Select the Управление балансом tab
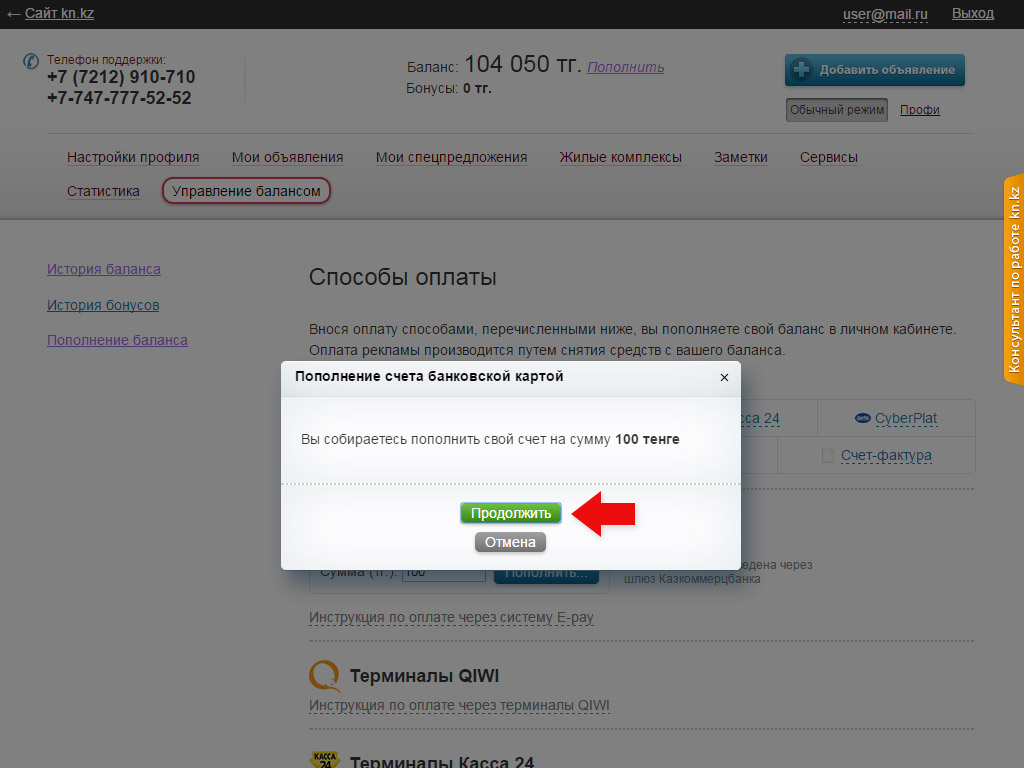The width and height of the screenshot is (1024, 768). (246, 191)
